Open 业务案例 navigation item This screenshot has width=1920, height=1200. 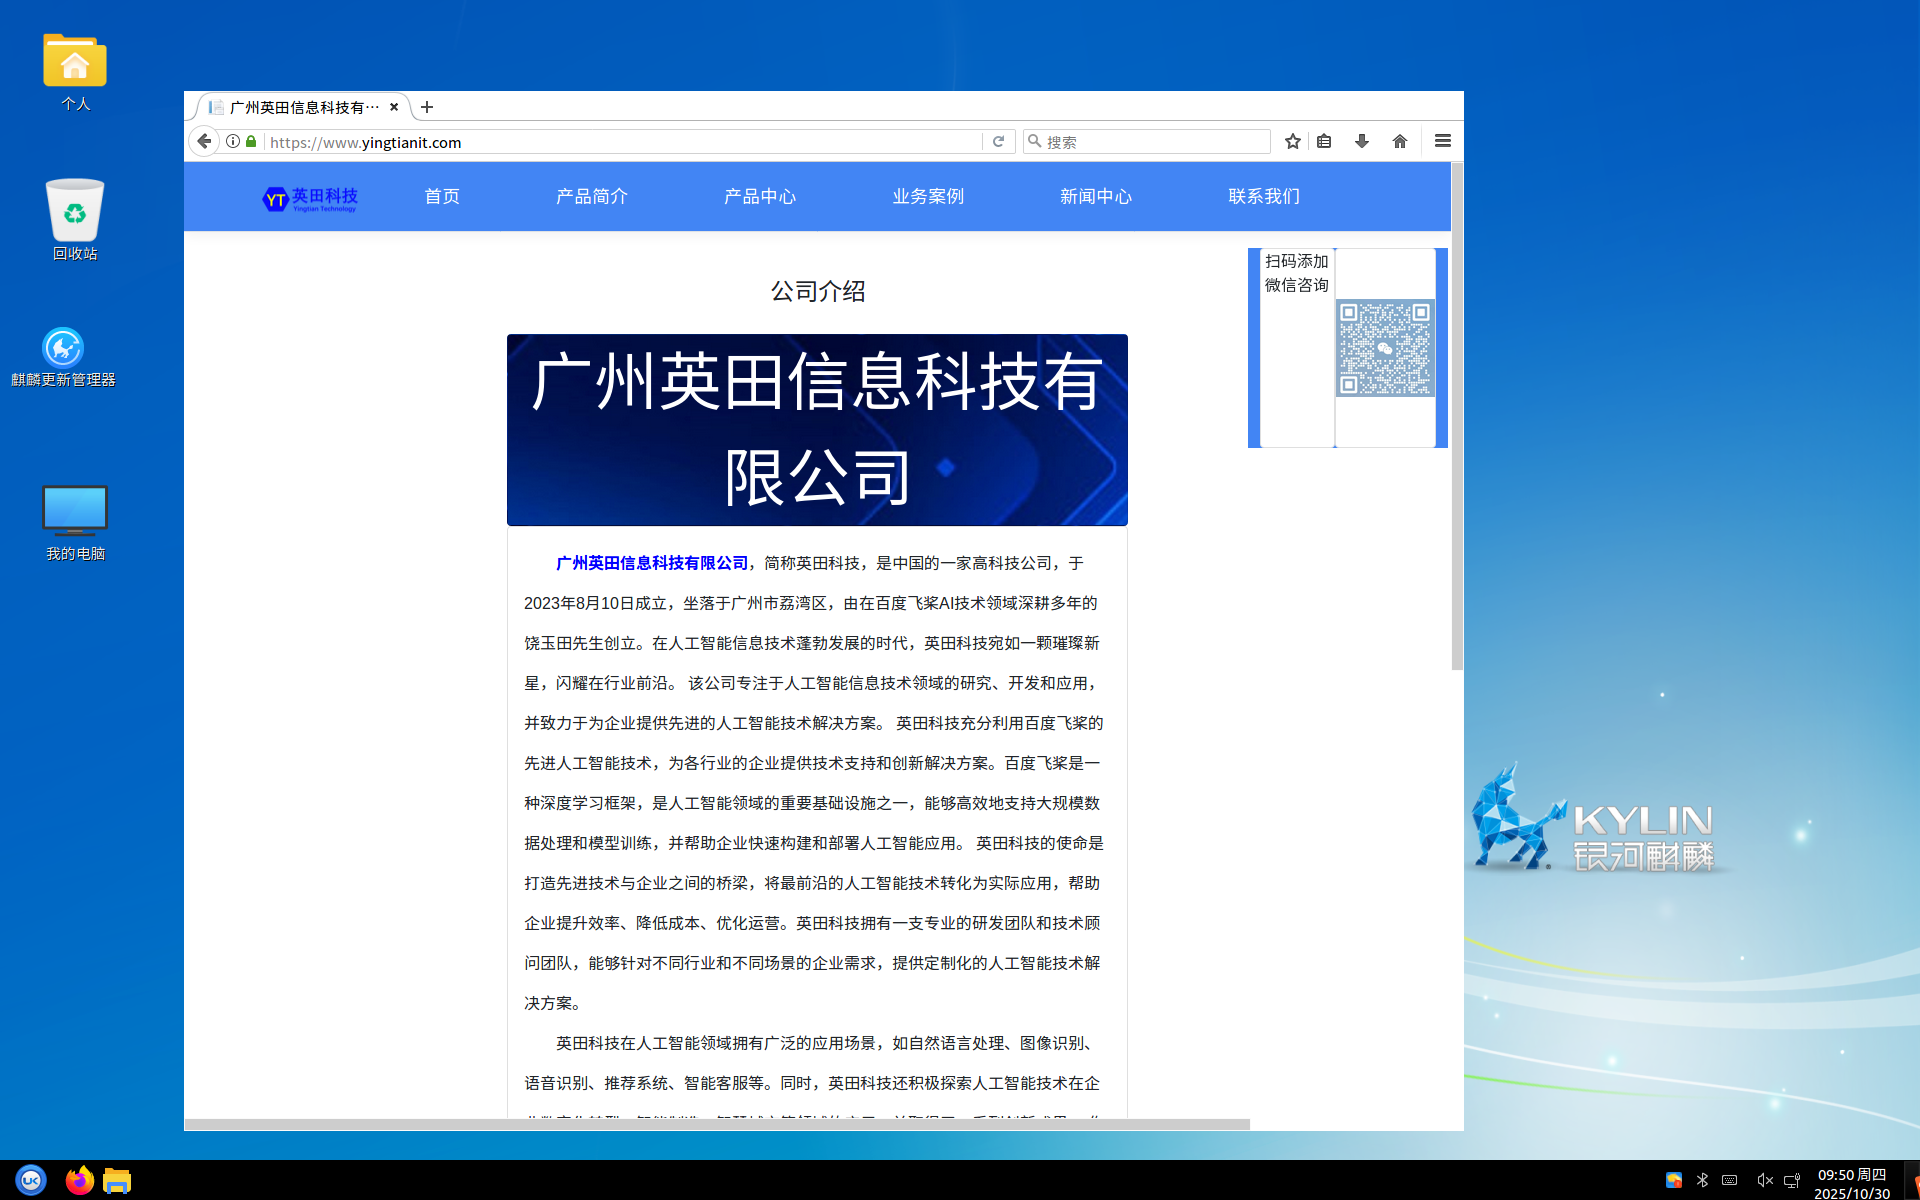pos(928,196)
